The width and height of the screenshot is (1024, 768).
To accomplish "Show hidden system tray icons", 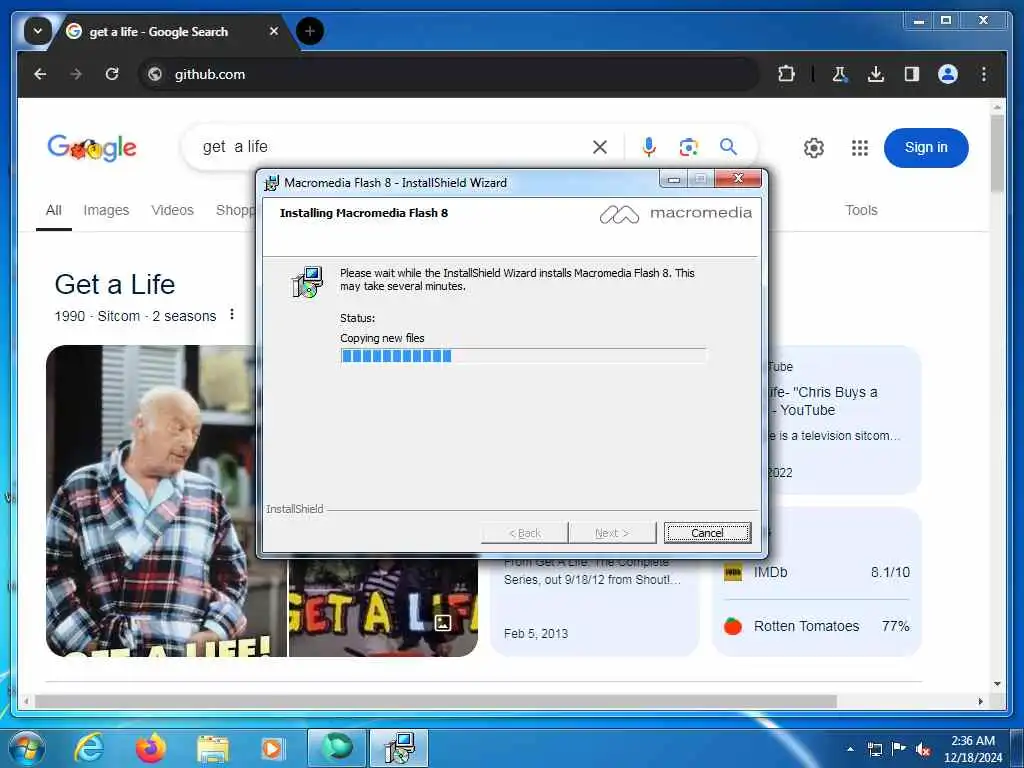I will [850, 749].
